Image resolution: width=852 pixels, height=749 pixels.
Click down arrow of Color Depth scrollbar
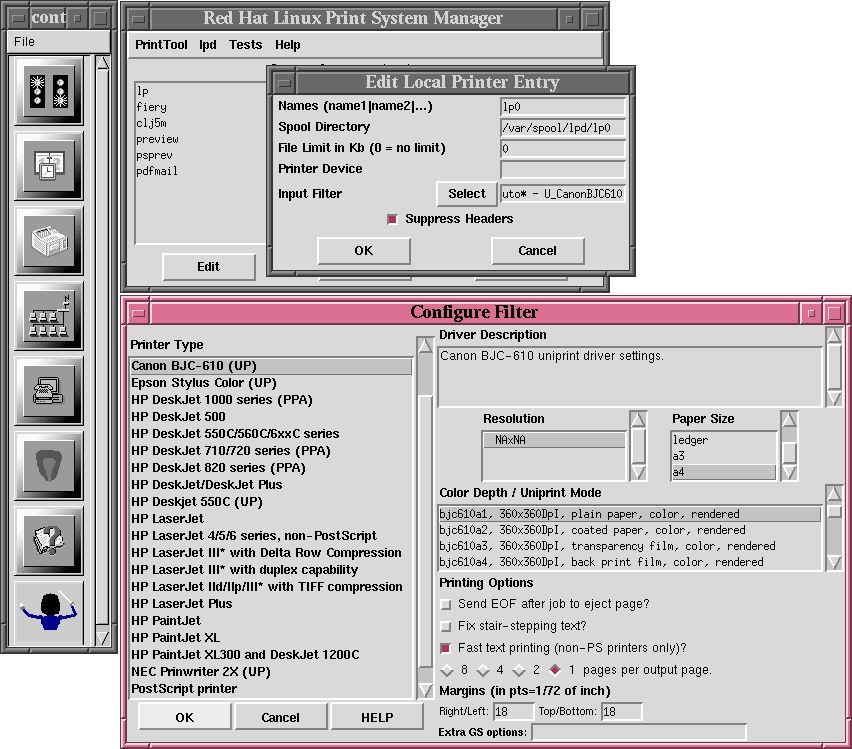[x=834, y=562]
